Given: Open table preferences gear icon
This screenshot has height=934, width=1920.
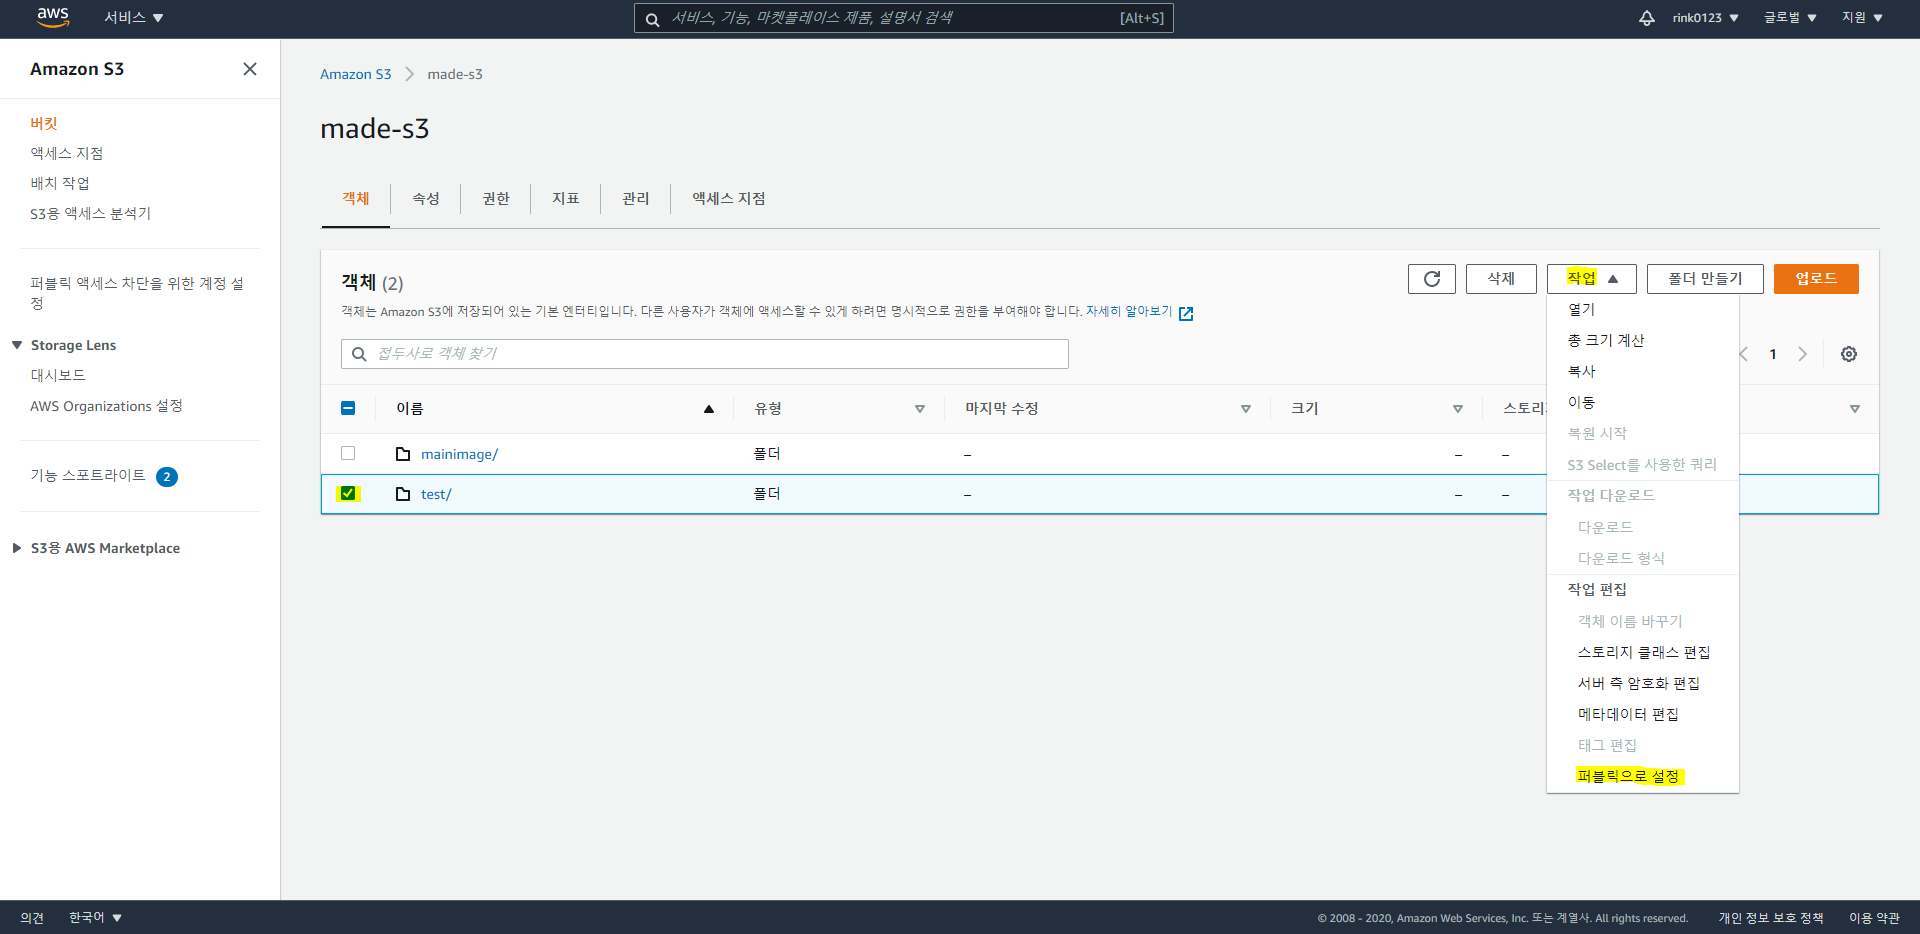Looking at the screenshot, I should 1849,354.
